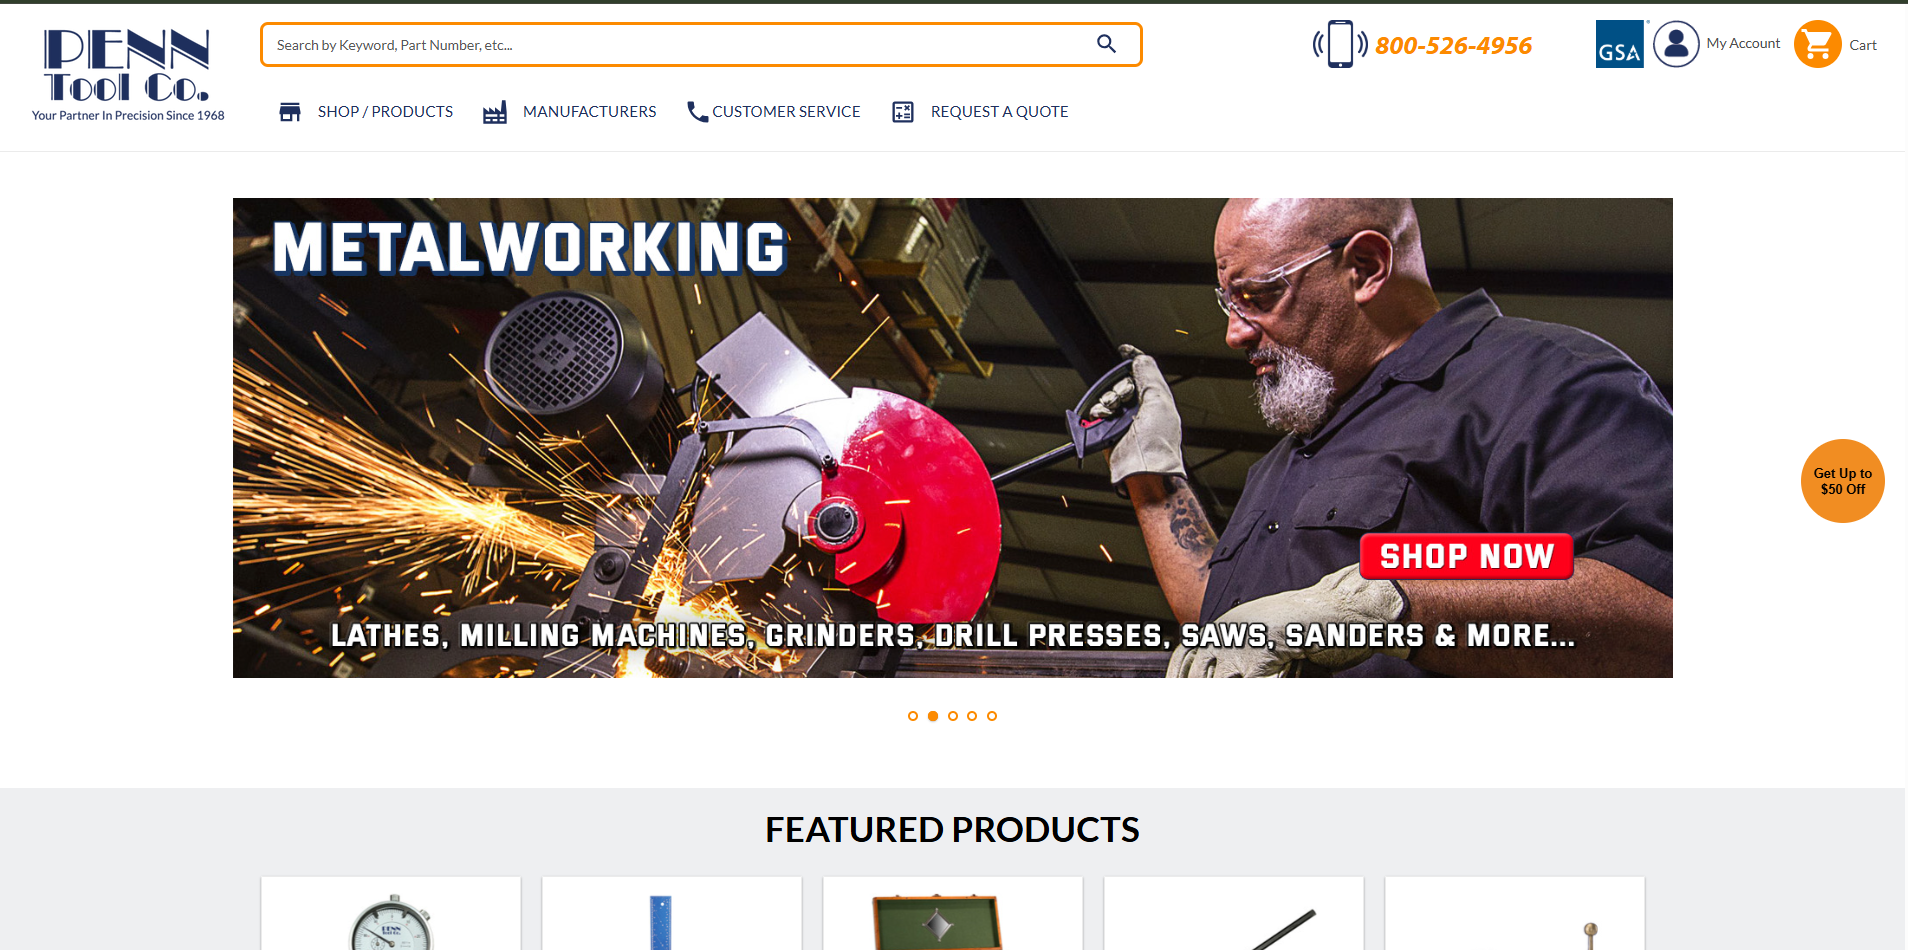Select the fifth carousel slide dot
Screen dimensions: 1908x950
pyautogui.click(x=992, y=716)
